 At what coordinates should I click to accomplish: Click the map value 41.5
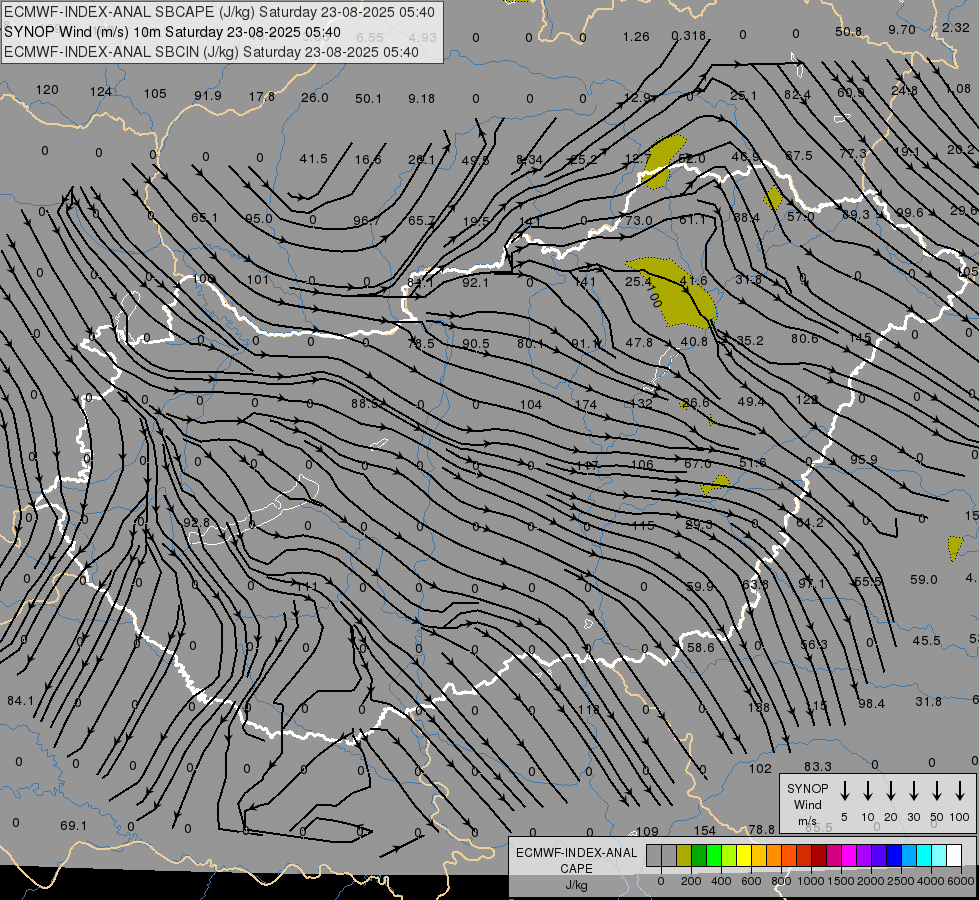point(313,159)
